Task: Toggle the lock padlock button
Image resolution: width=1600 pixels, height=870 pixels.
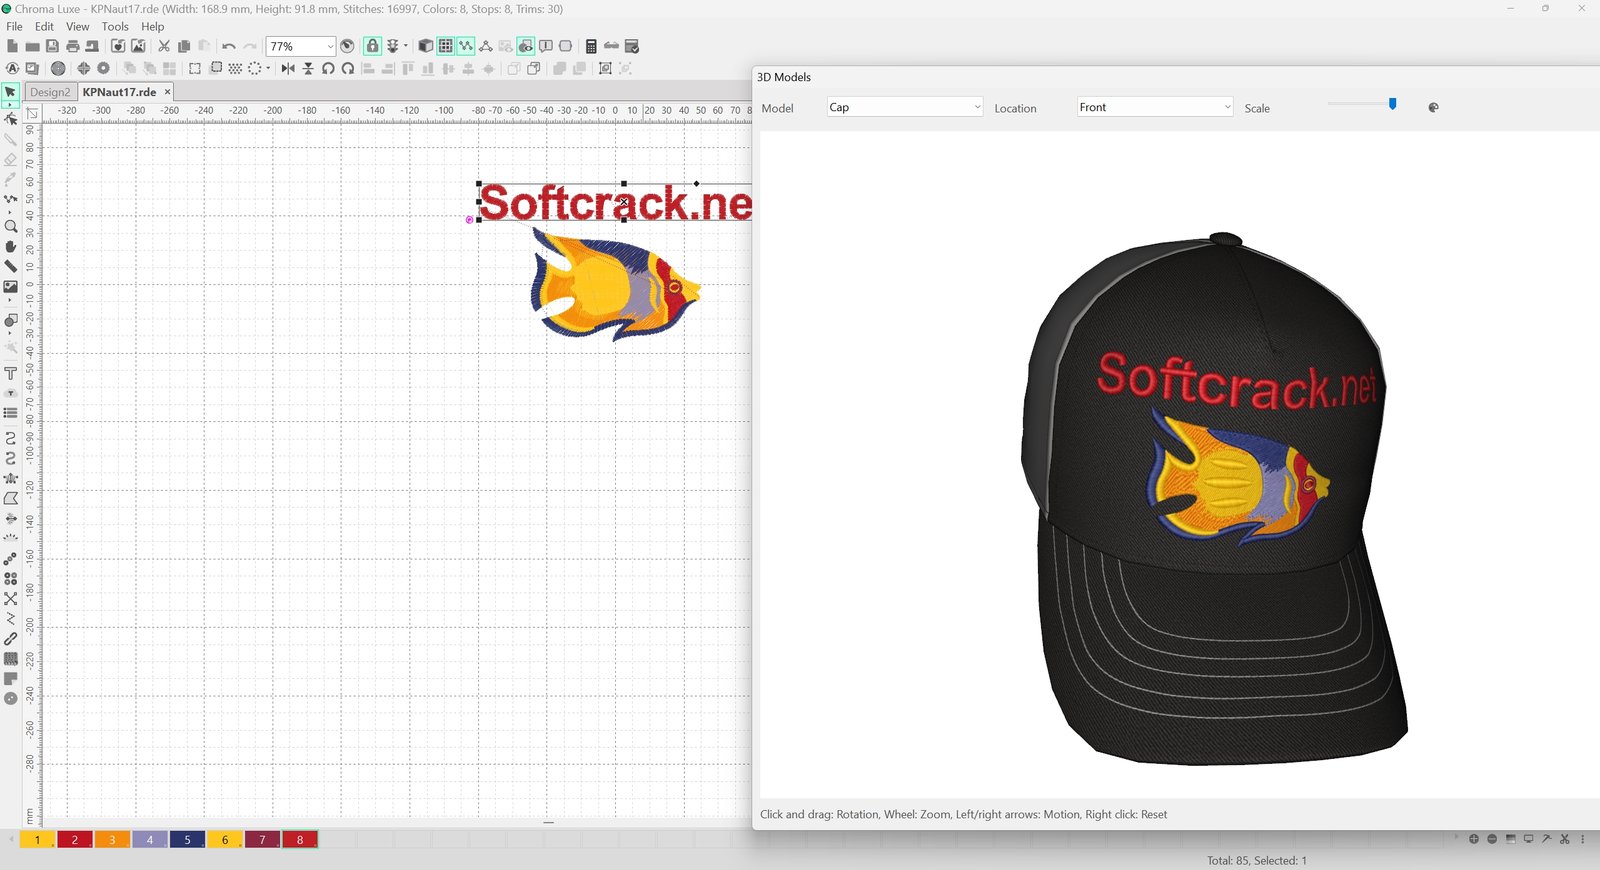Action: coord(372,46)
